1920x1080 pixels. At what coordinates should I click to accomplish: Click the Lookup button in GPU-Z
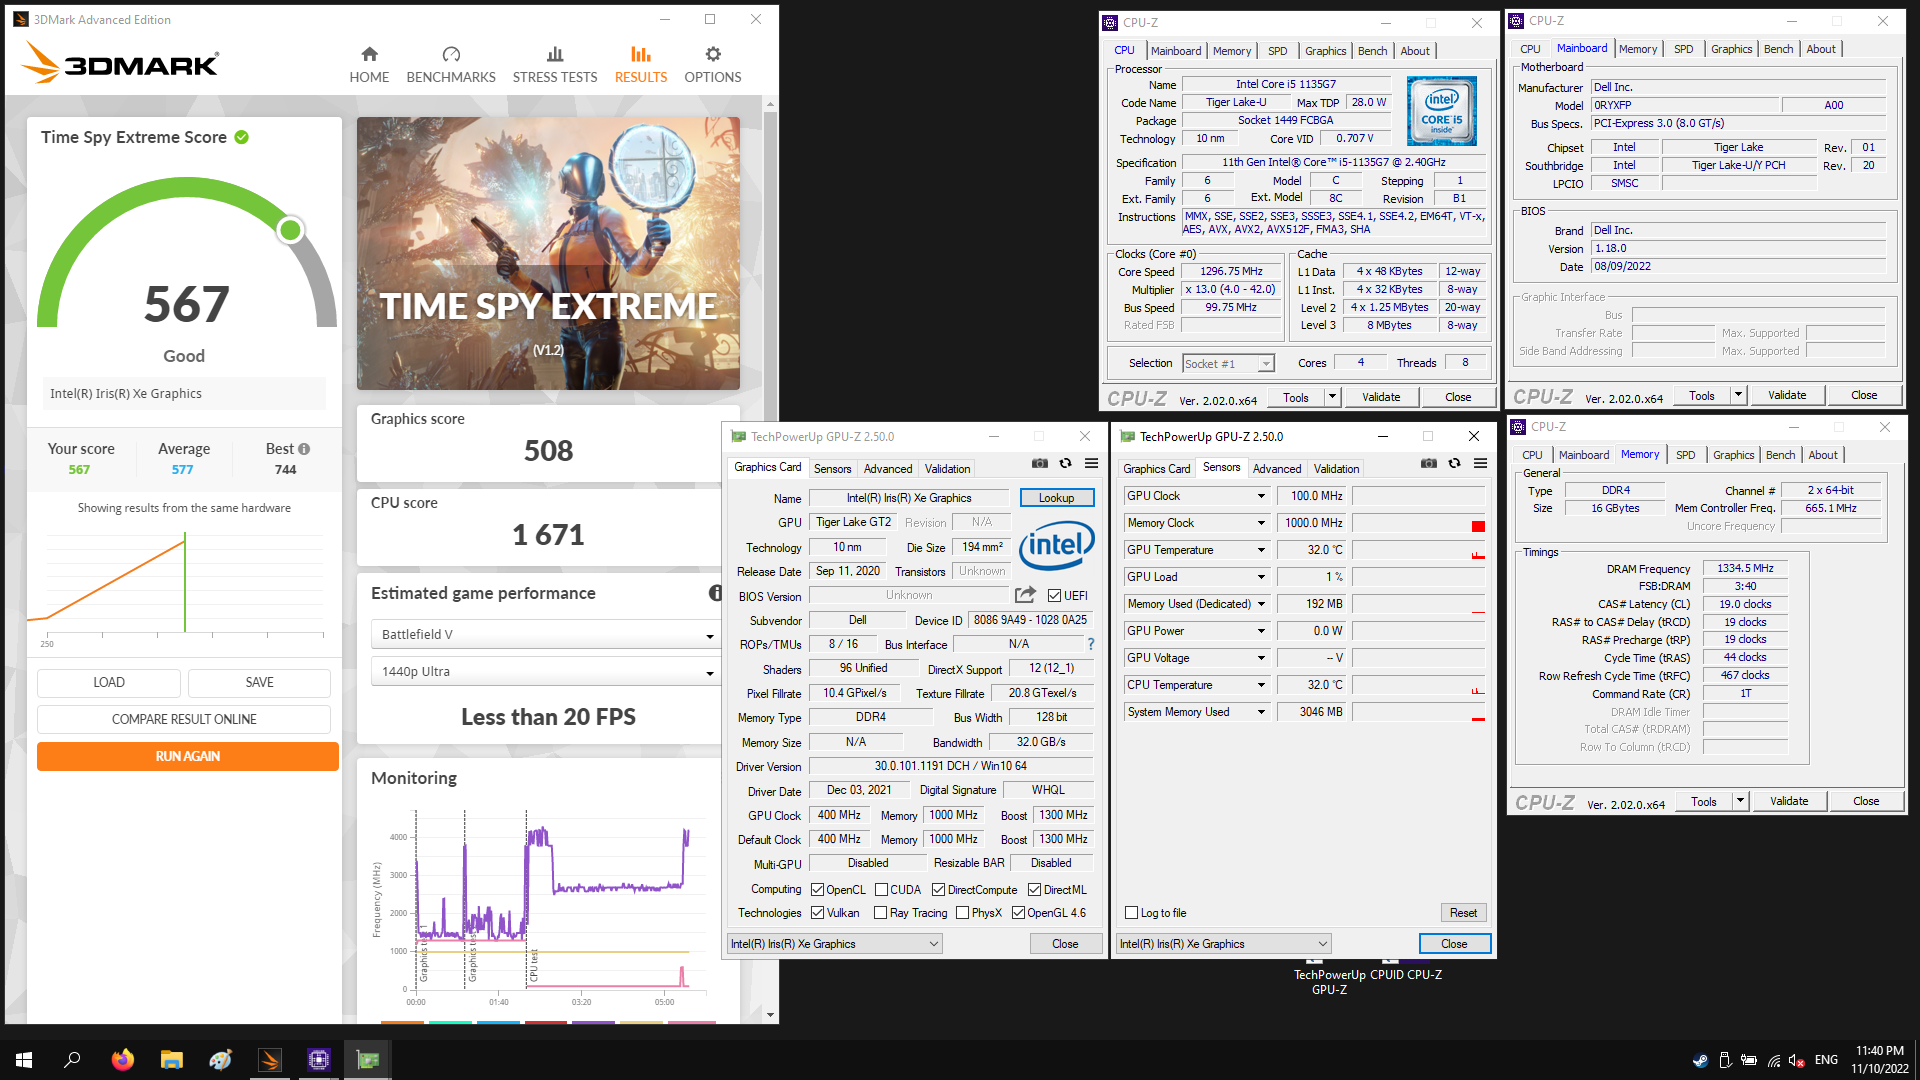pos(1057,498)
